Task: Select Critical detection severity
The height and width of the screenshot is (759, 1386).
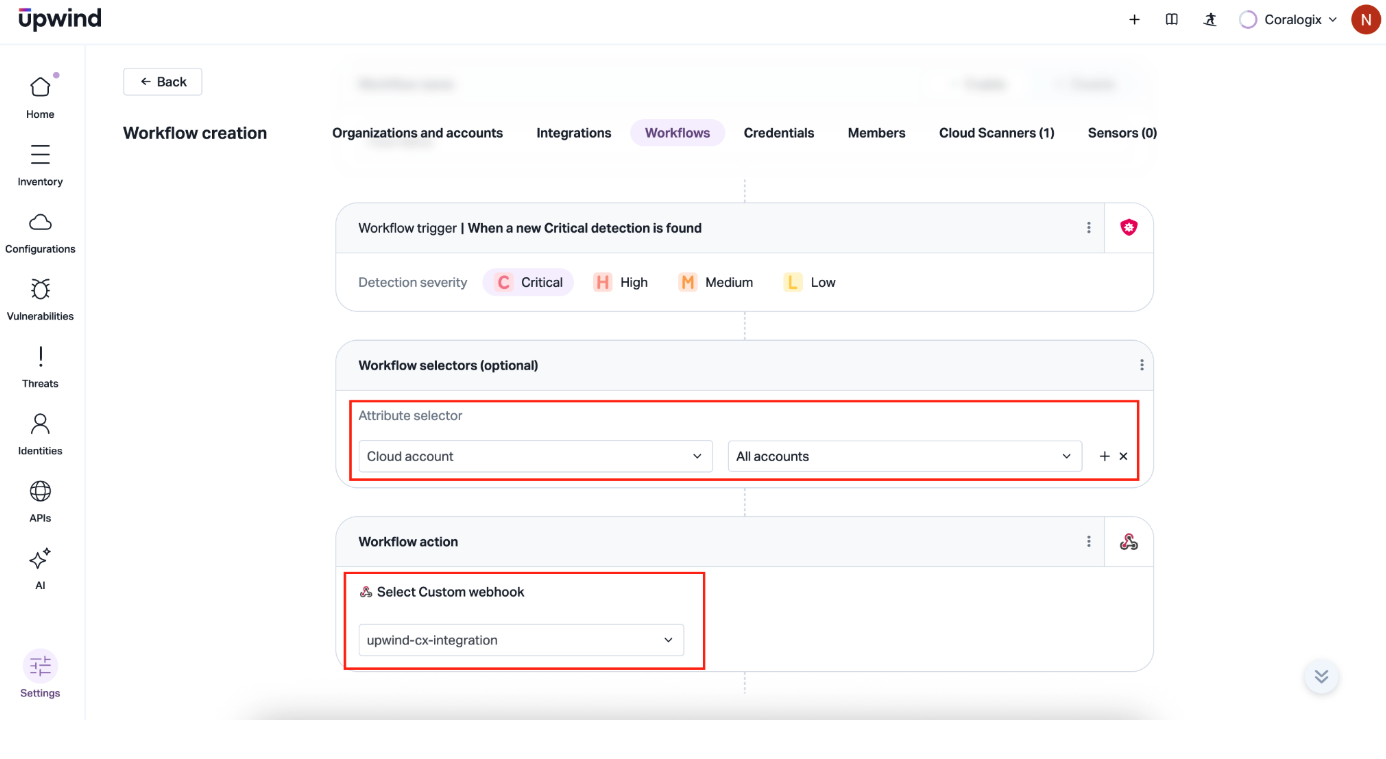Action: [x=528, y=282]
